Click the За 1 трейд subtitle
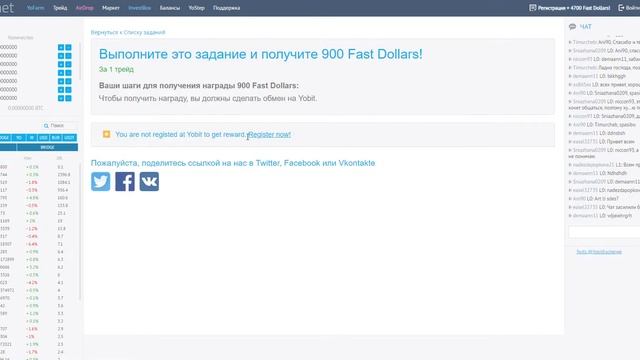 click(x=116, y=69)
